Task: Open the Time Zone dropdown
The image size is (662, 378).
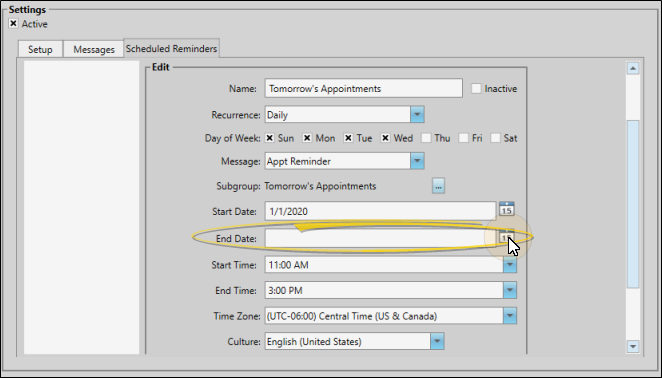Action: coord(510,316)
